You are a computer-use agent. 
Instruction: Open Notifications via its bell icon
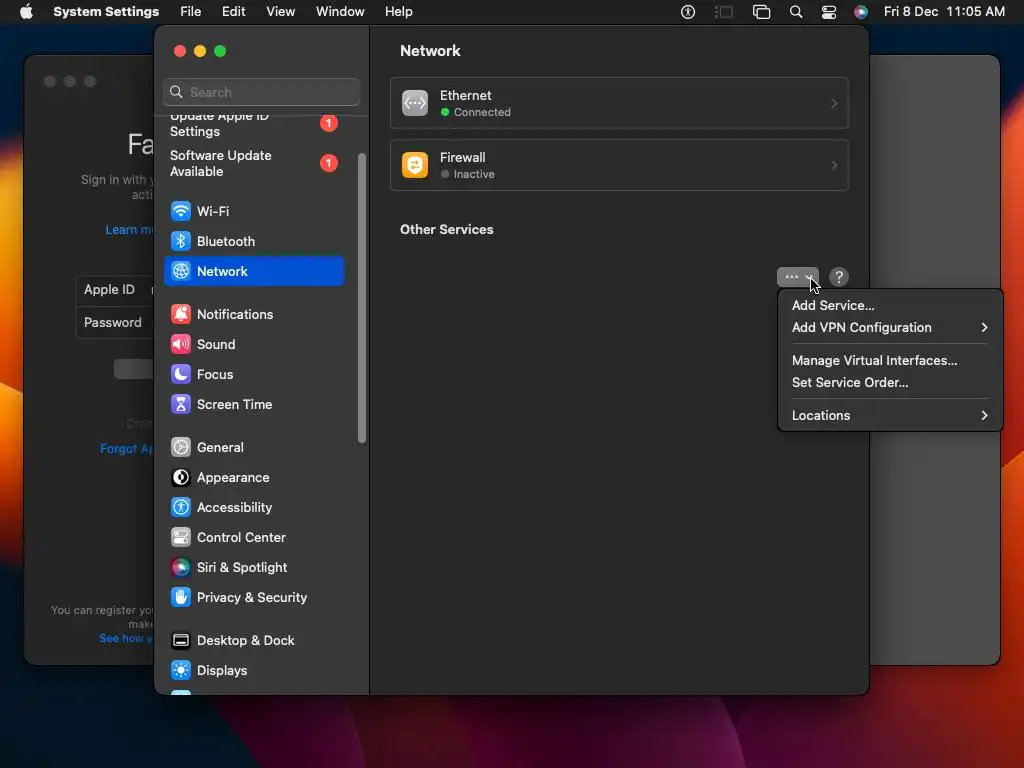point(181,314)
